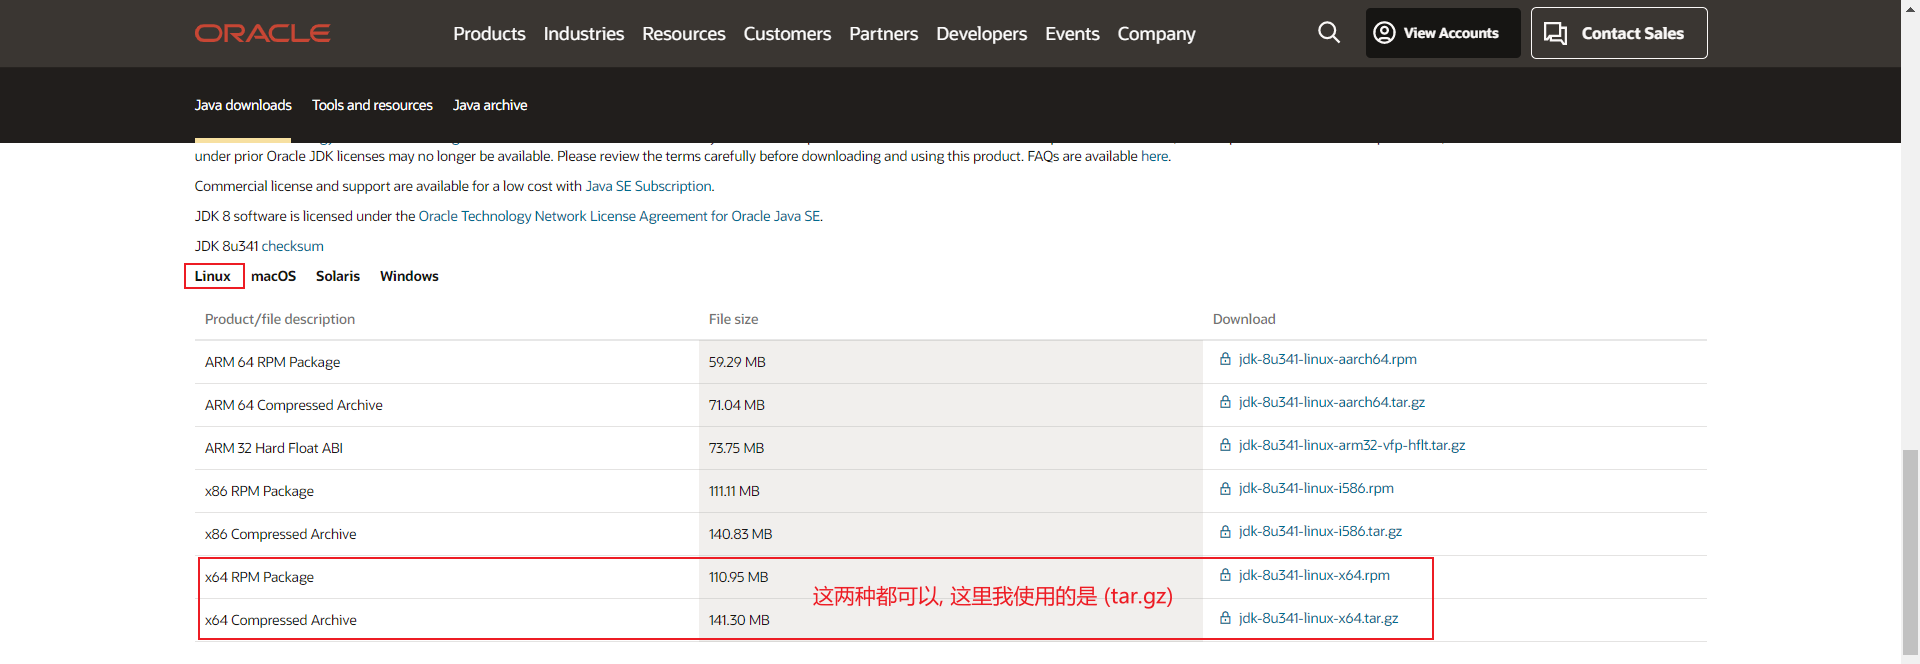The width and height of the screenshot is (1920, 664).
Task: Open the search magnifier icon
Action: pyautogui.click(x=1329, y=33)
